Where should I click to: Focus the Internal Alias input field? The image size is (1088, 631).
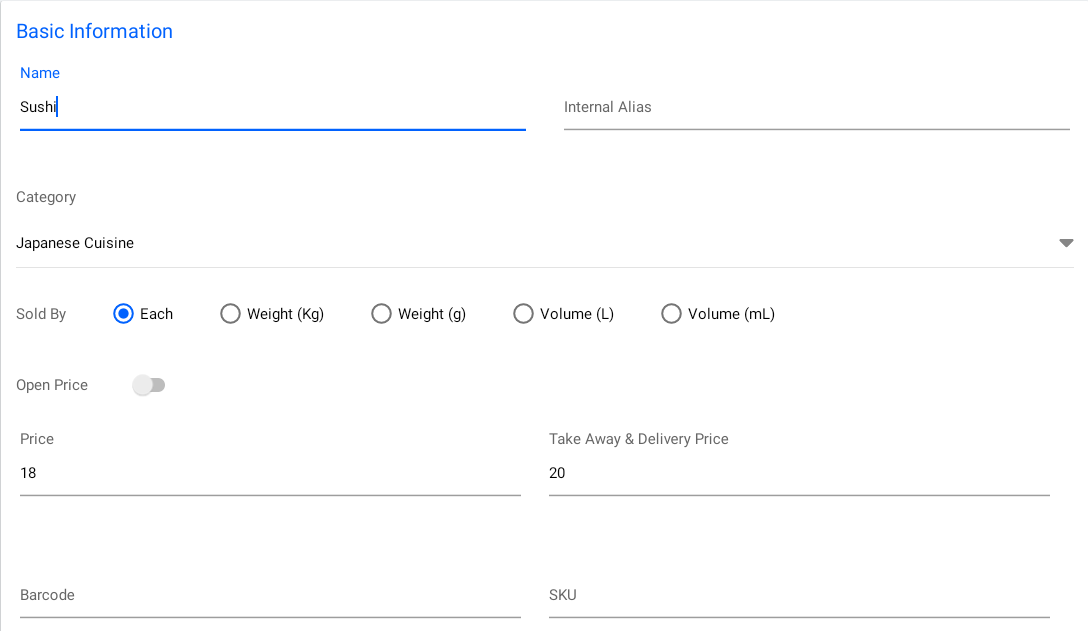pyautogui.click(x=815, y=107)
